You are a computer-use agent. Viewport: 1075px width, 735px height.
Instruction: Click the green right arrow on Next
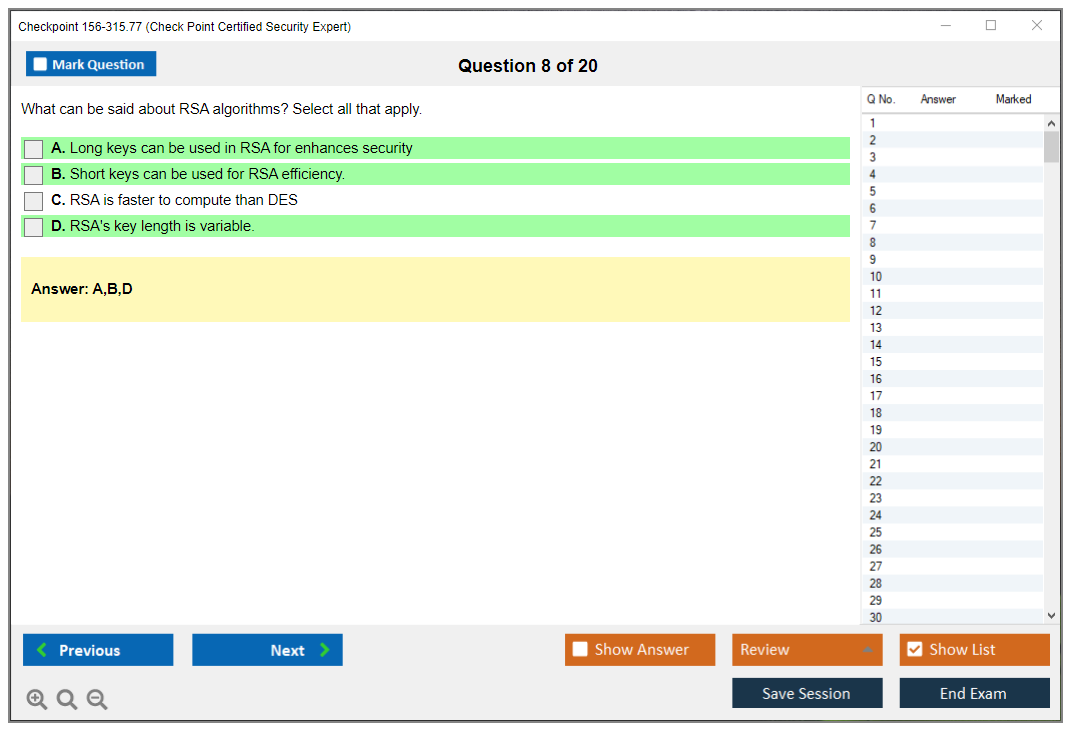click(x=325, y=650)
